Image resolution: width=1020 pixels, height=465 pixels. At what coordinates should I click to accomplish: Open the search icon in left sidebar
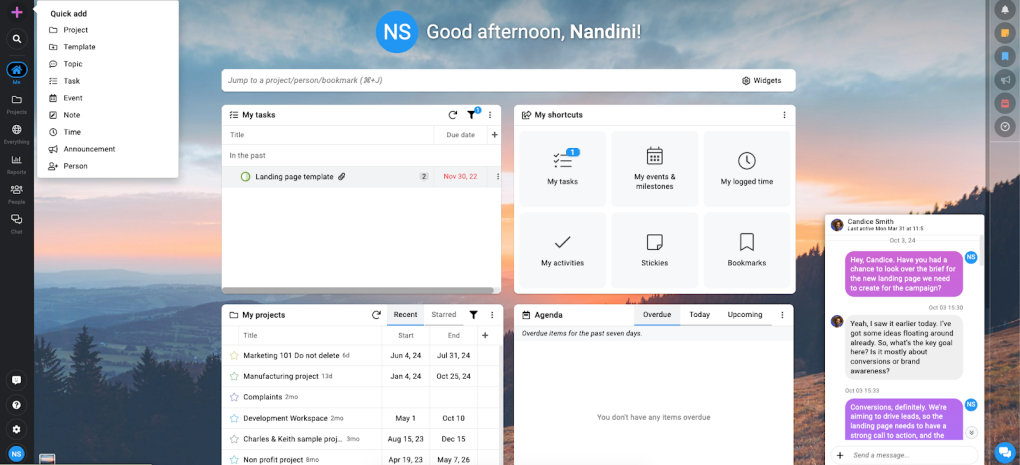click(17, 39)
